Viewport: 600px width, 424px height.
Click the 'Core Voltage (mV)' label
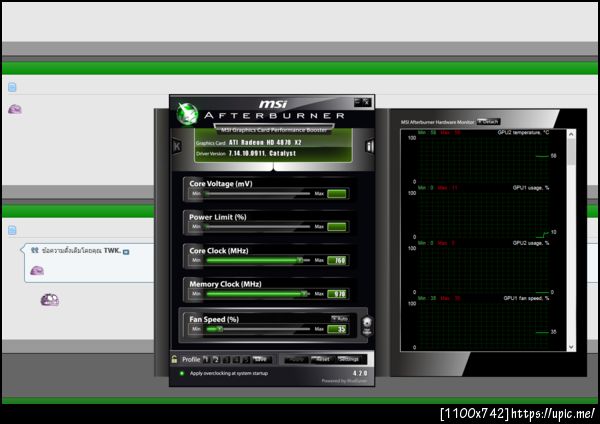(x=221, y=184)
